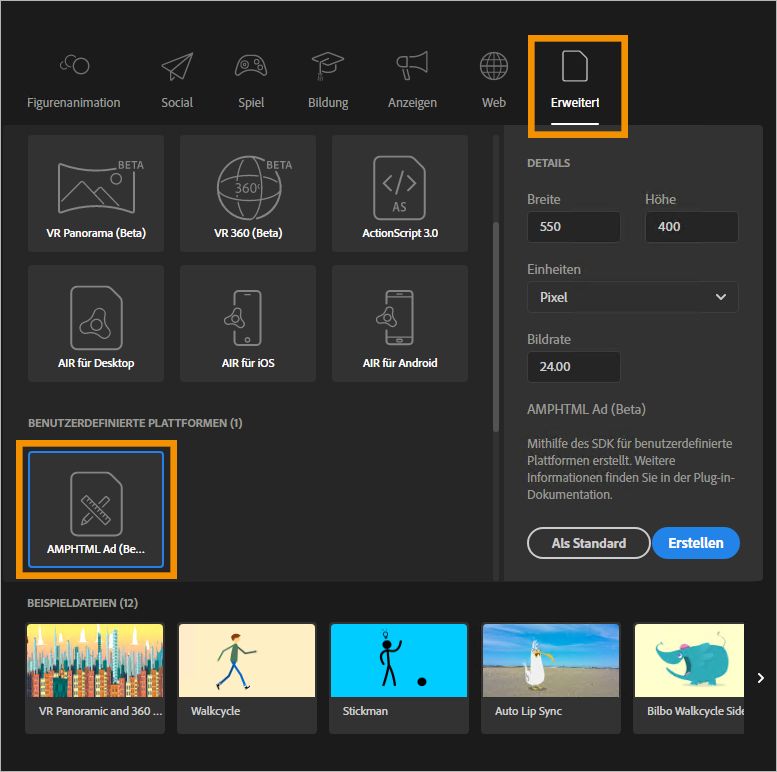Click the BENUTZERDEFINIERTE PLATTFORMEN (1) heading
This screenshot has height=772, width=777.
click(135, 423)
